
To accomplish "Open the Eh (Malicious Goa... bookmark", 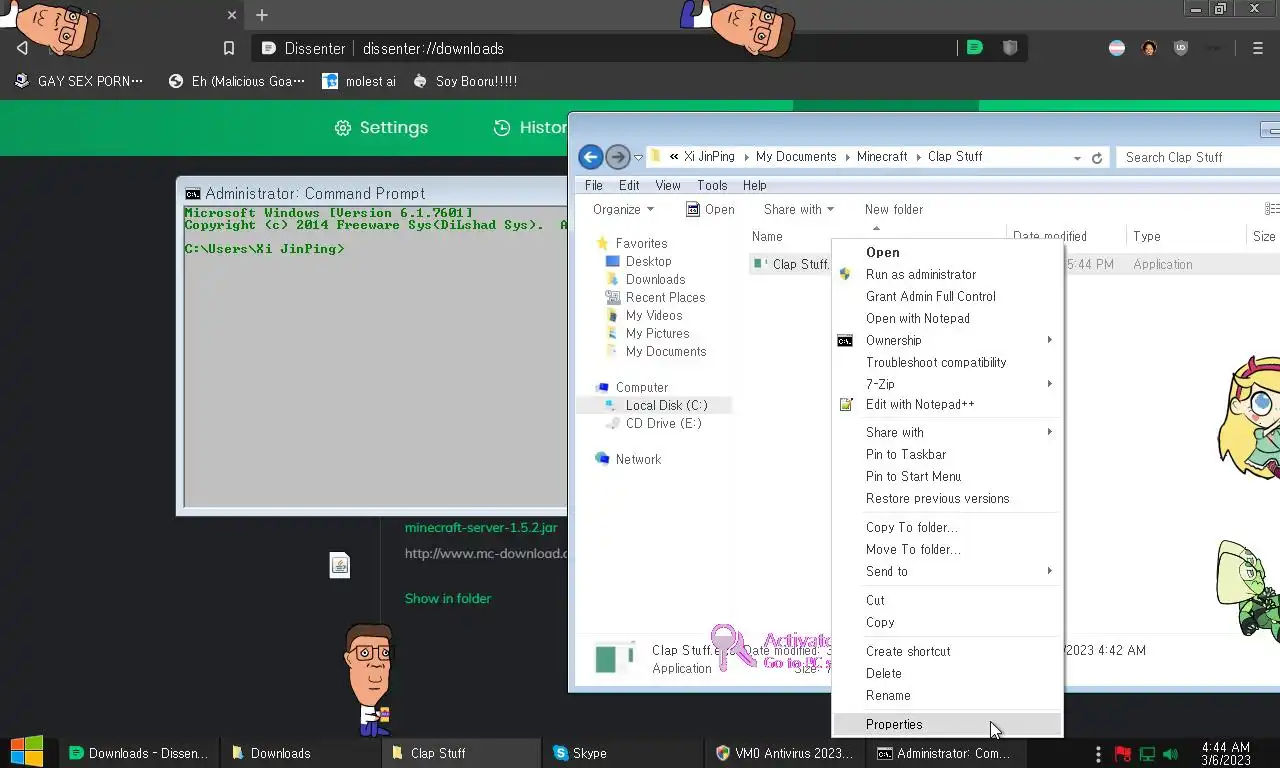I will (x=237, y=81).
